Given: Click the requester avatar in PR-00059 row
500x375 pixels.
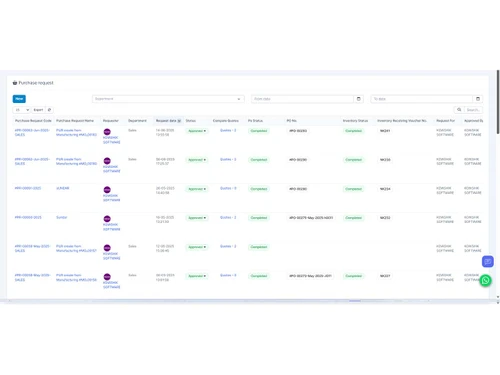Looking at the screenshot, I should pyautogui.click(x=107, y=248).
